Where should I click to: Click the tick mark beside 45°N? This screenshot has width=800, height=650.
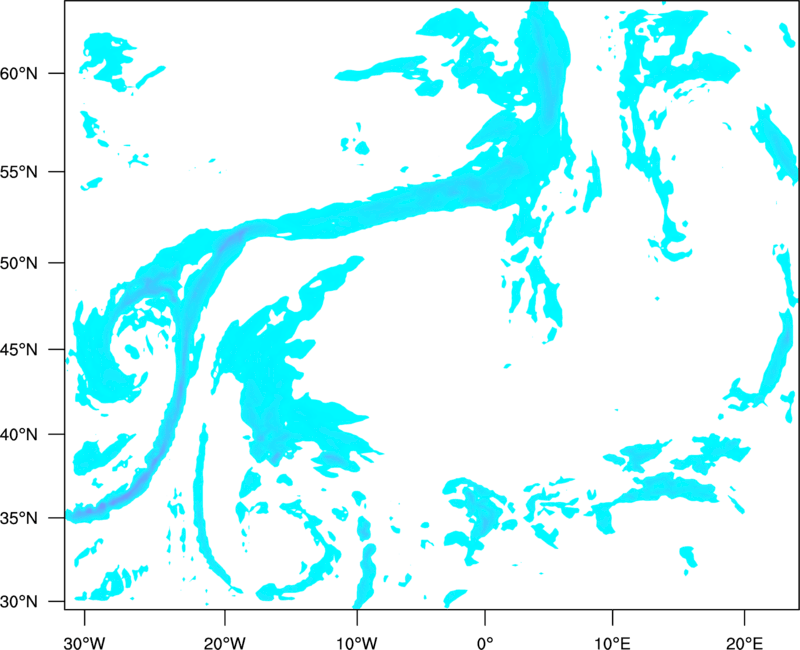pyautogui.click(x=57, y=349)
